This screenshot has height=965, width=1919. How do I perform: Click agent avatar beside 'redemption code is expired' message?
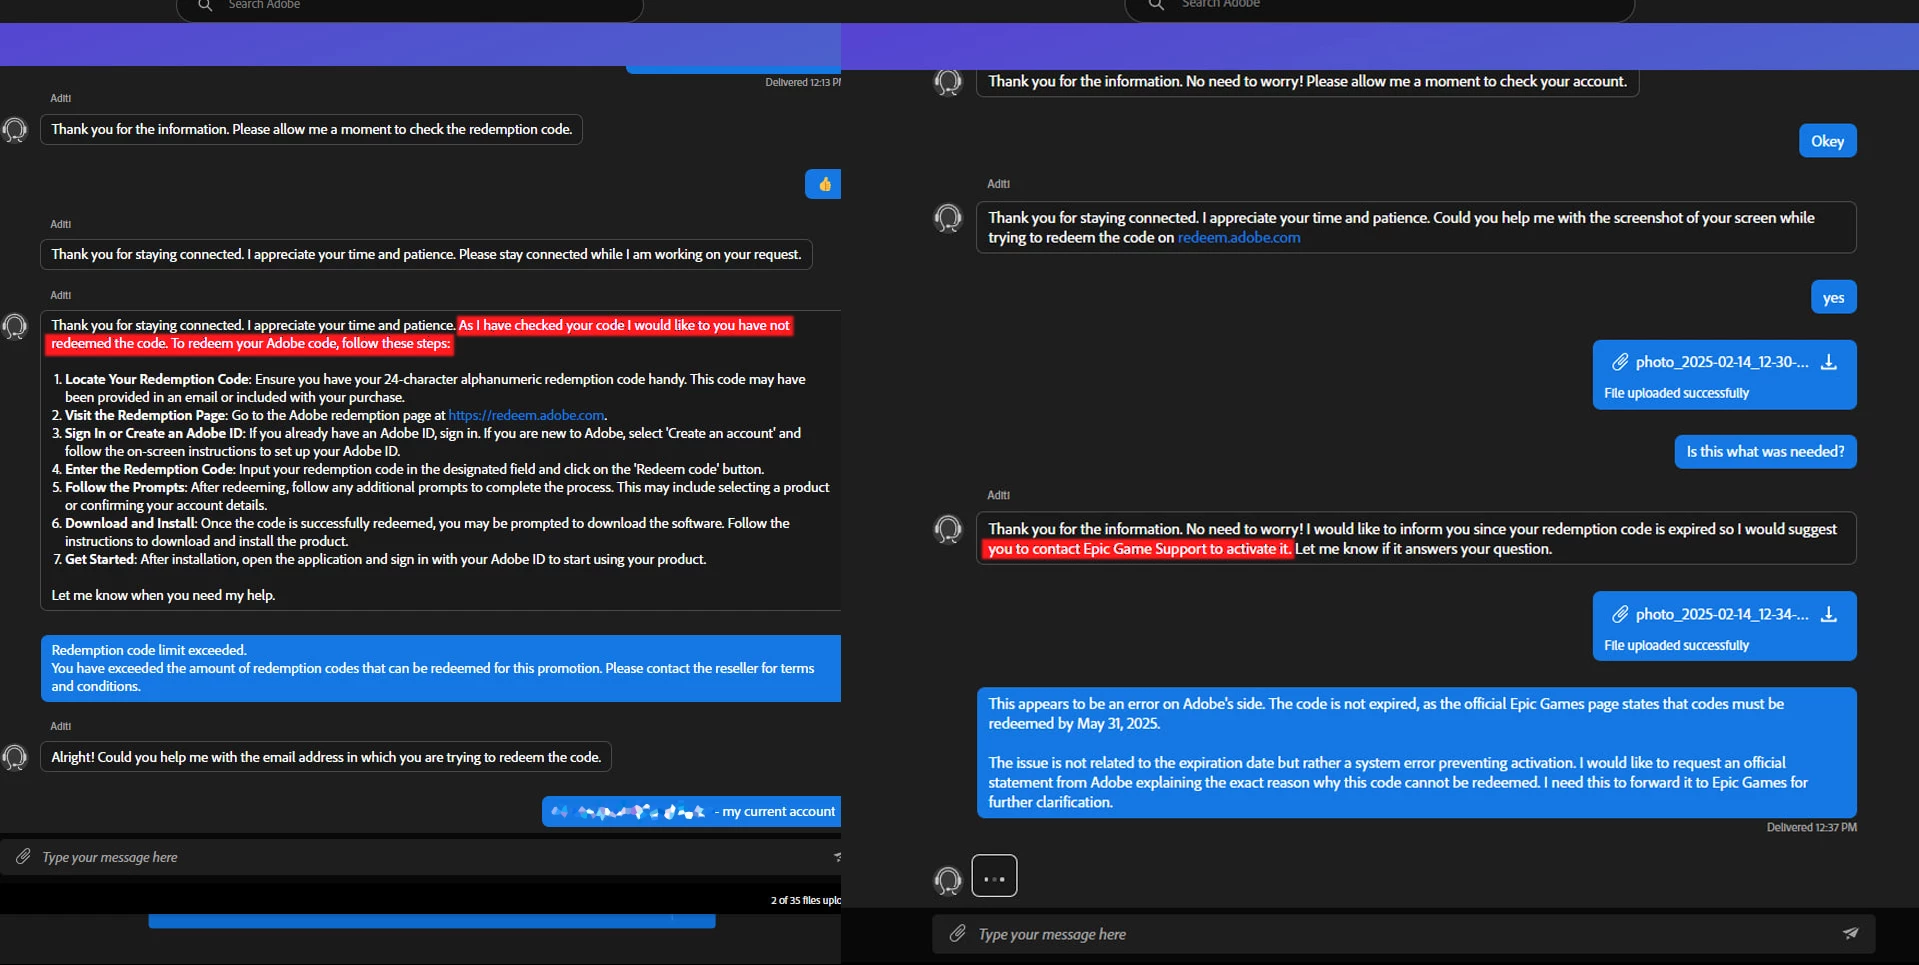click(x=948, y=529)
